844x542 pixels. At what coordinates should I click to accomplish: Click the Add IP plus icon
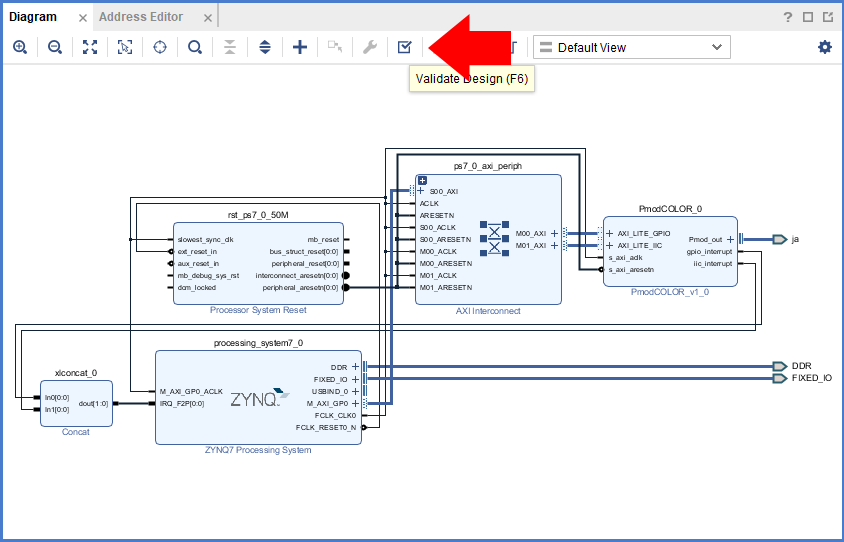point(300,47)
